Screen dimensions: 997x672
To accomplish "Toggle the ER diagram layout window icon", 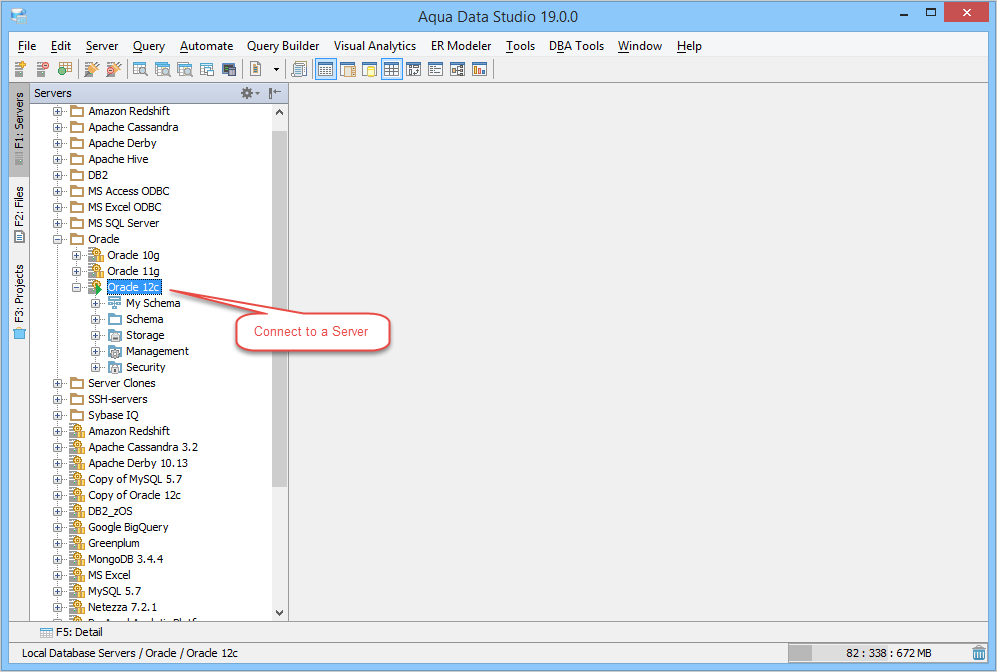I will (414, 69).
